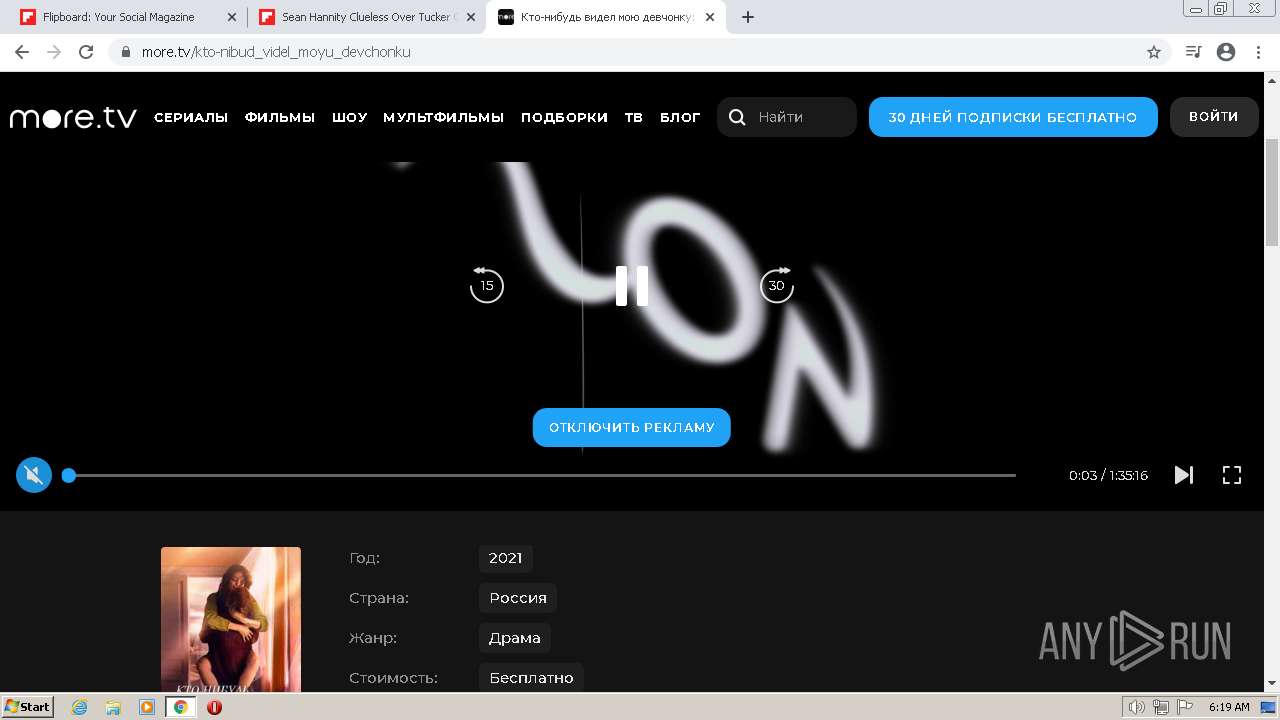
Task: Click the Бесплатно cost tag
Action: 531,678
